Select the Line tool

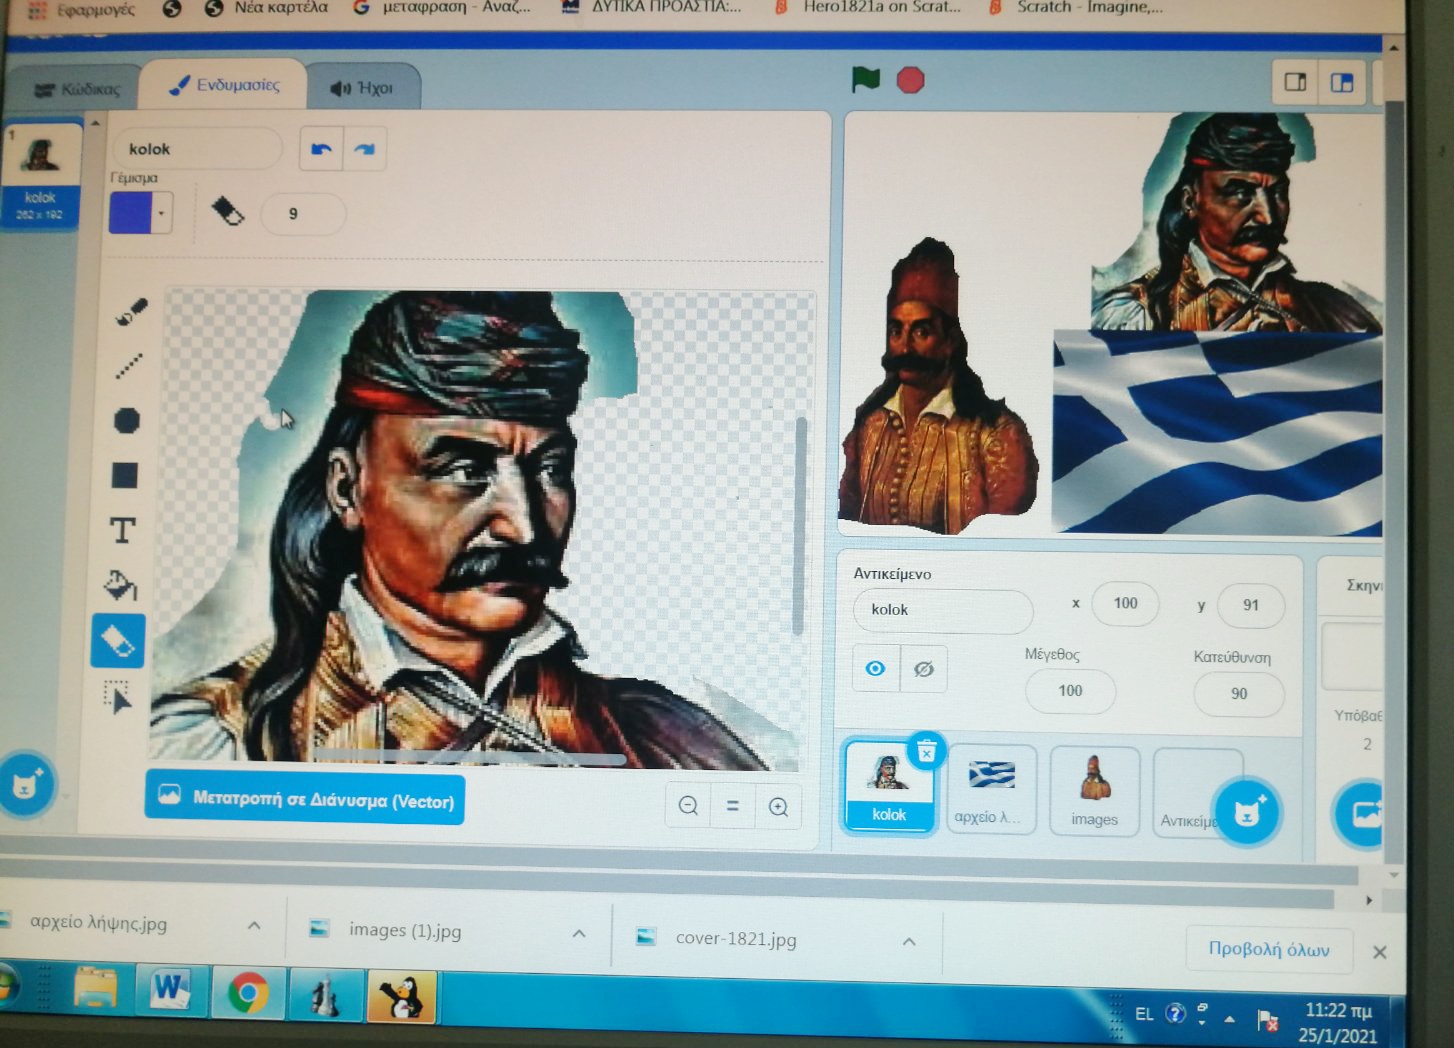[x=128, y=367]
